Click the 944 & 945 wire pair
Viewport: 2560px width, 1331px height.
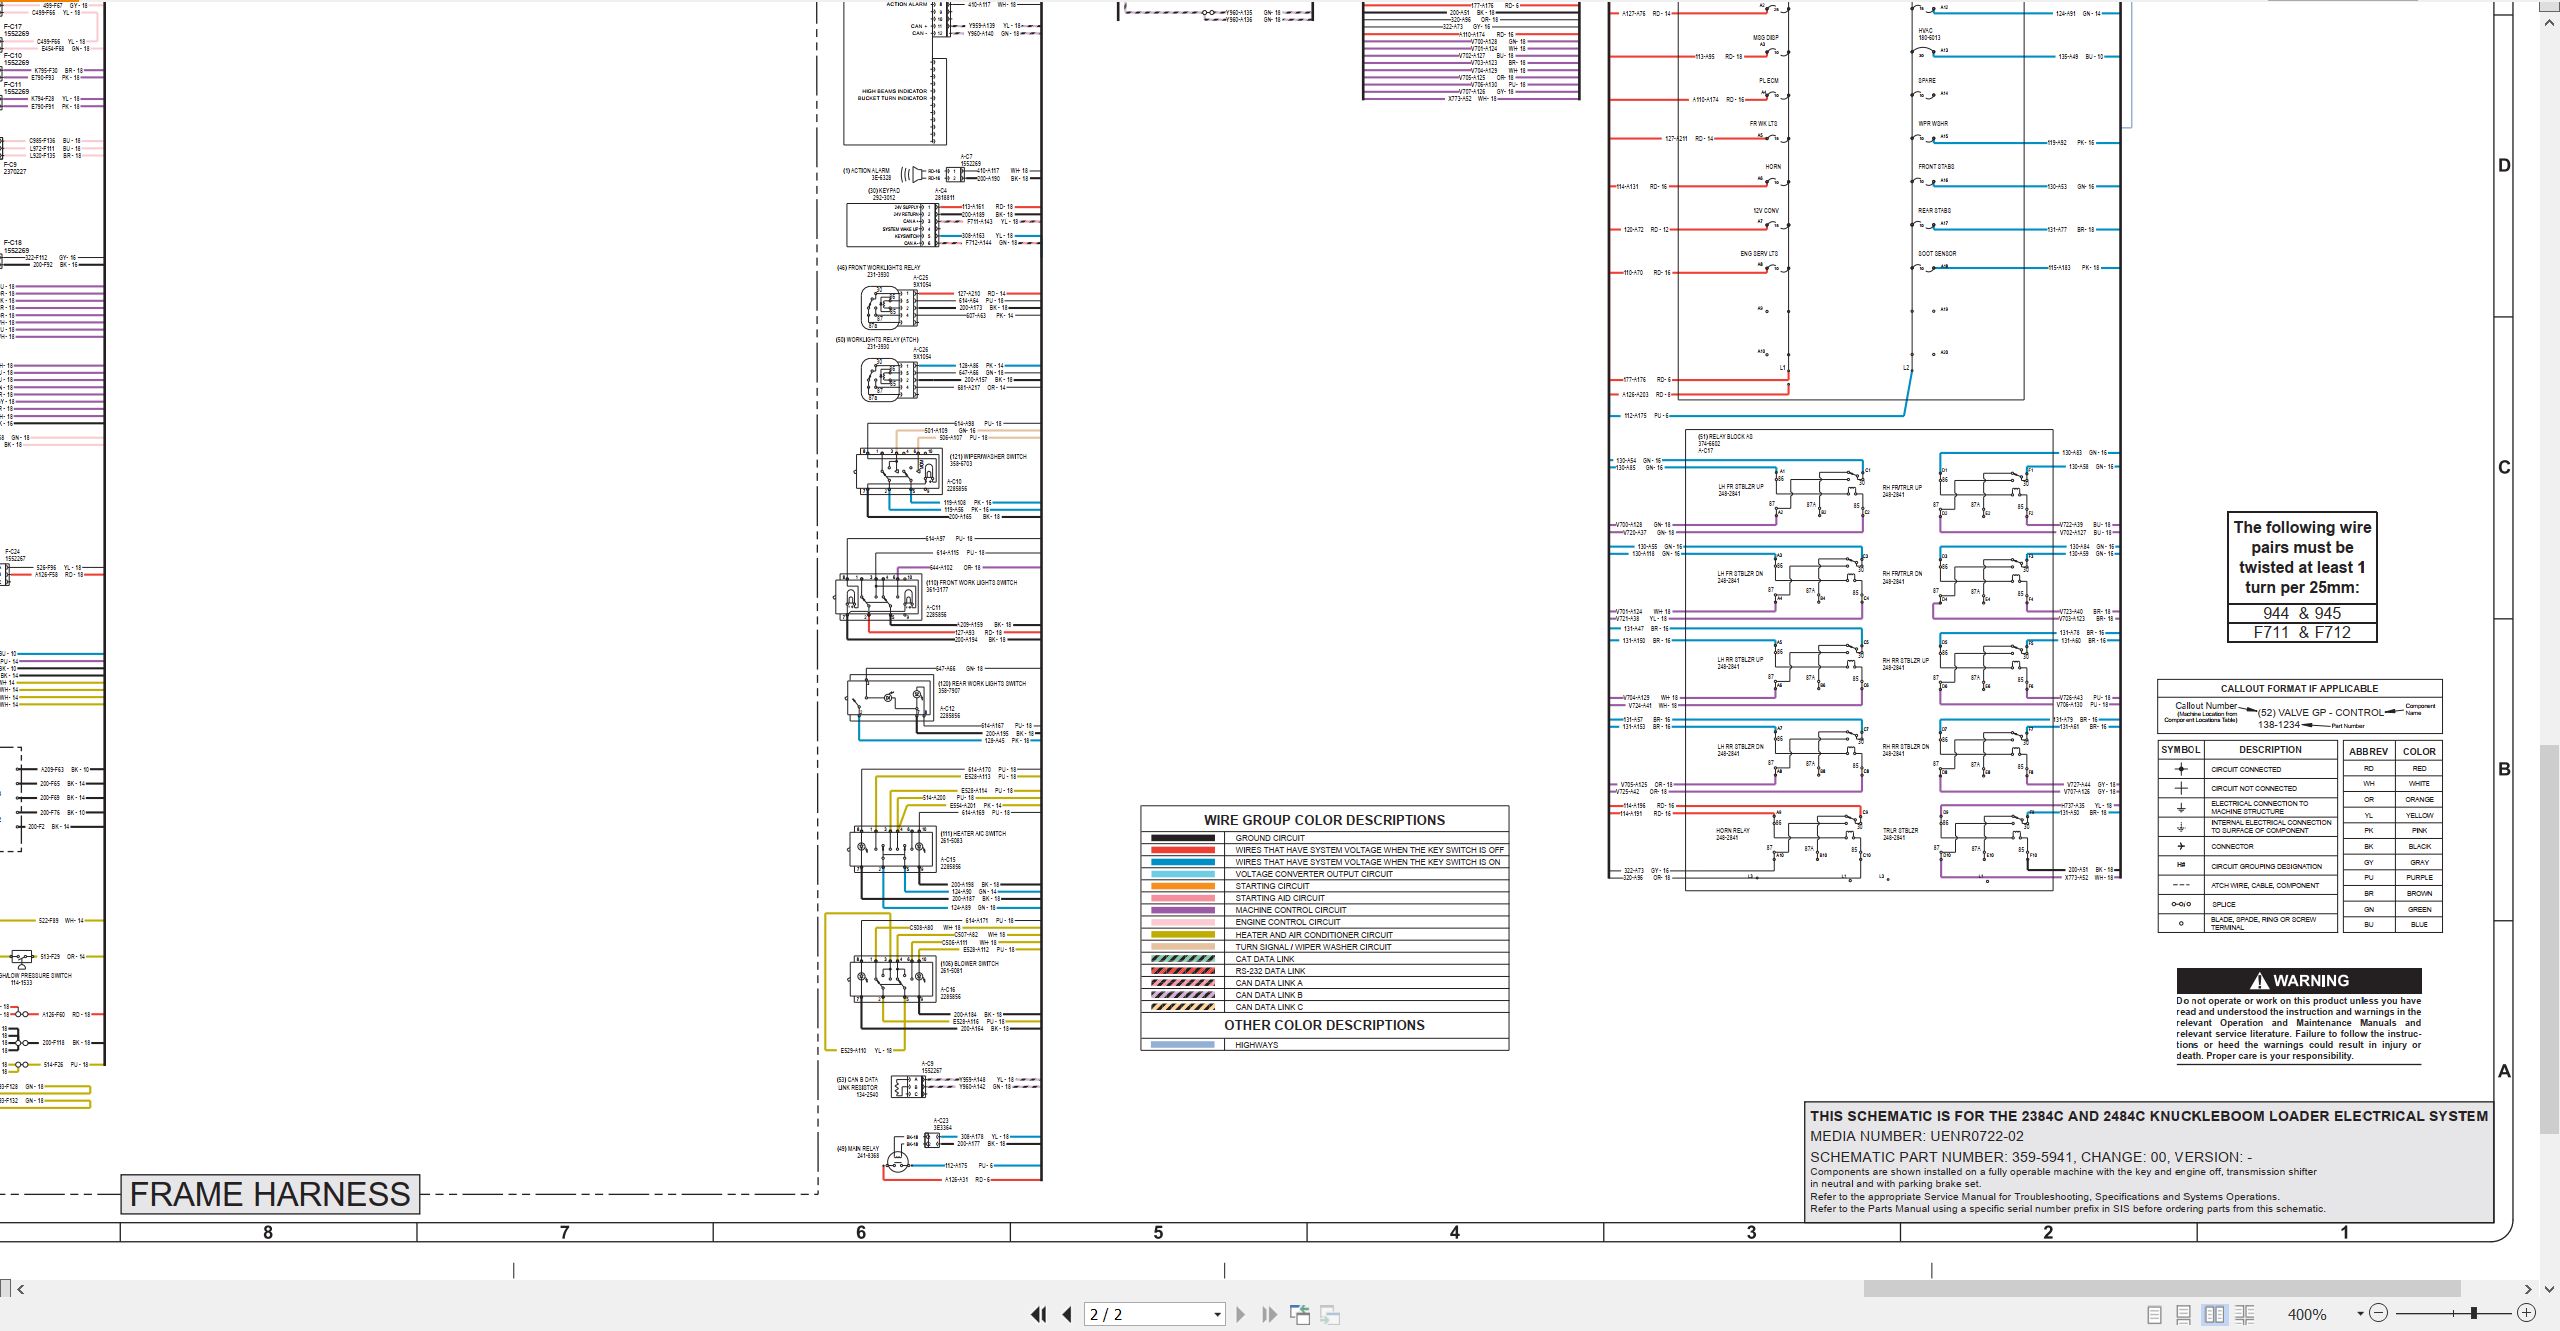click(2302, 613)
